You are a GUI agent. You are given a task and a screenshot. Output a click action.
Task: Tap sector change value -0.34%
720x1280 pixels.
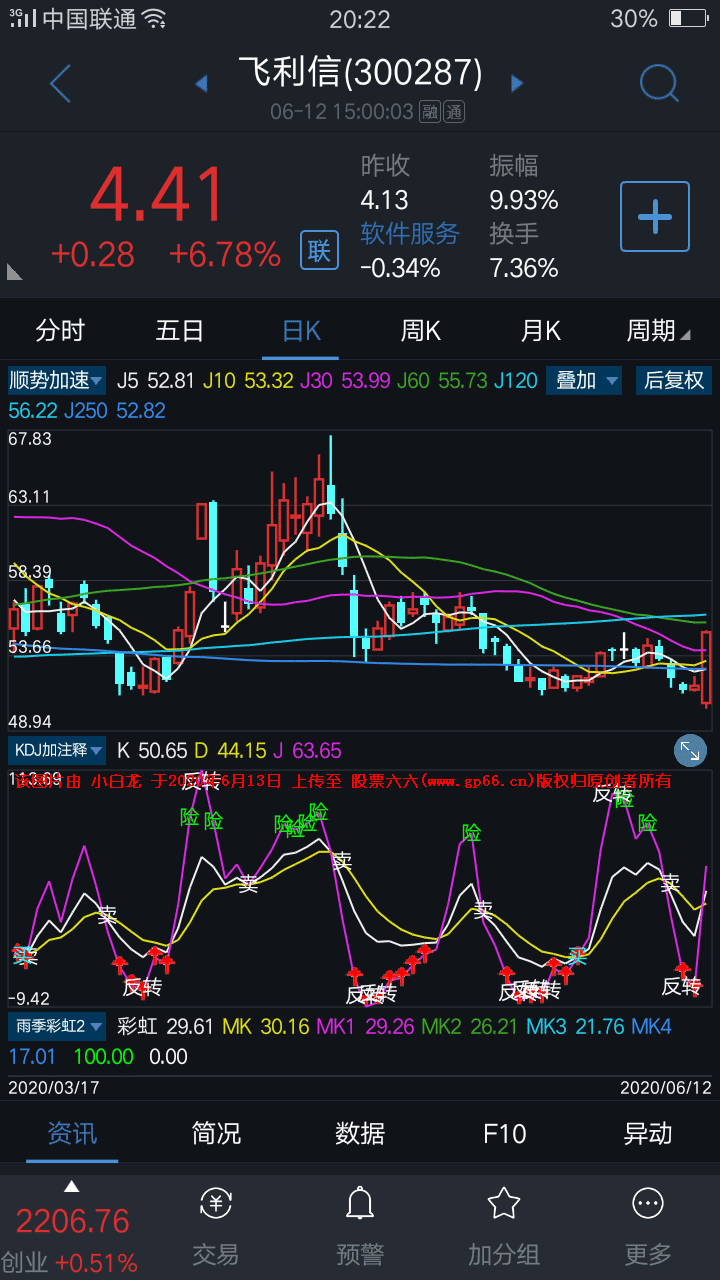coord(400,267)
